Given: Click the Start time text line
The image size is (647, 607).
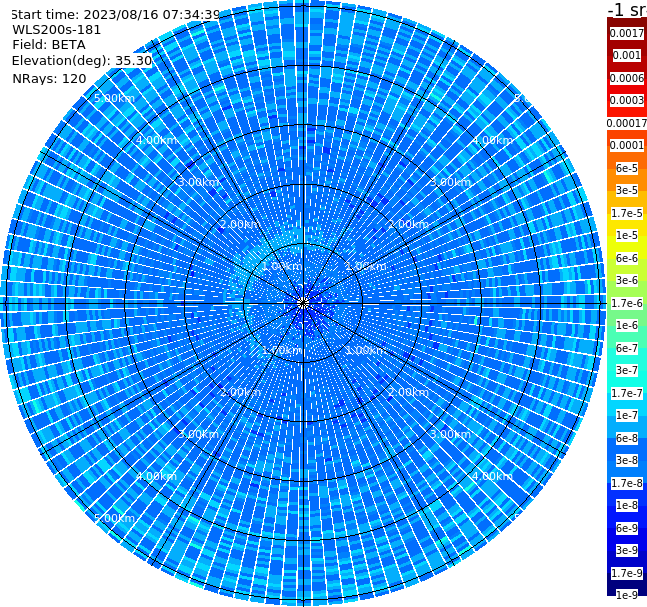Looking at the screenshot, I should (116, 15).
